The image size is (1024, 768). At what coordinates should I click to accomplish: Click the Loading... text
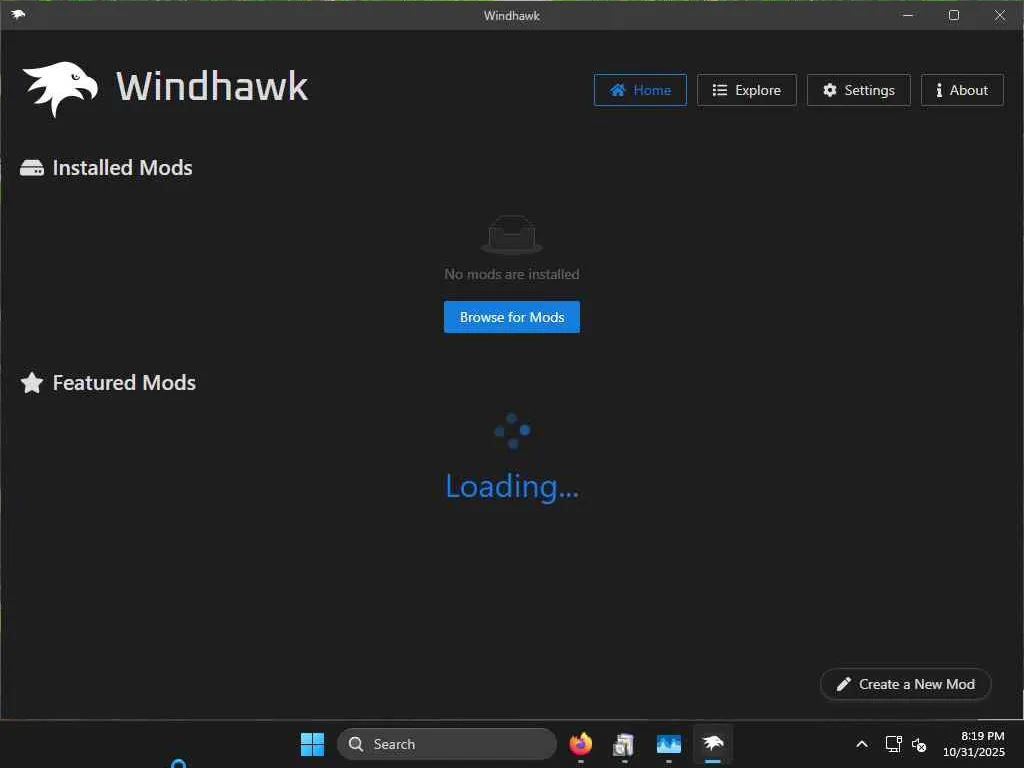[511, 487]
